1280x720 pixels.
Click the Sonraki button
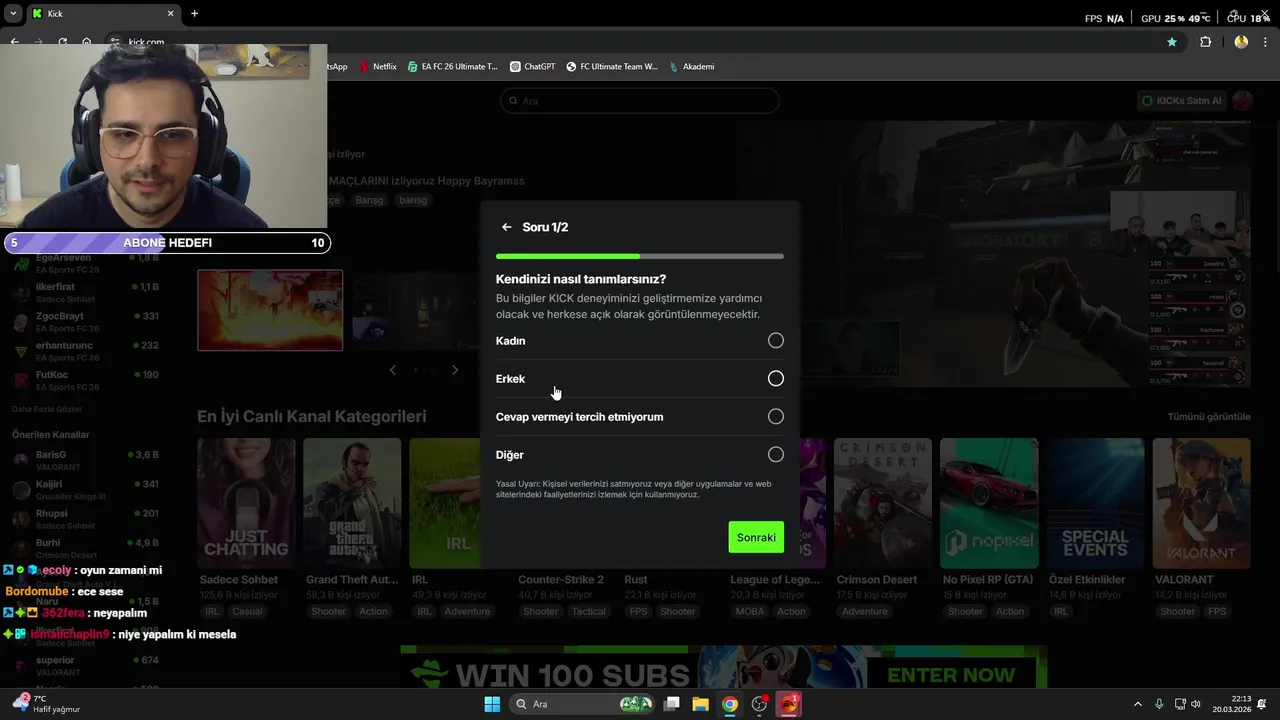[756, 538]
